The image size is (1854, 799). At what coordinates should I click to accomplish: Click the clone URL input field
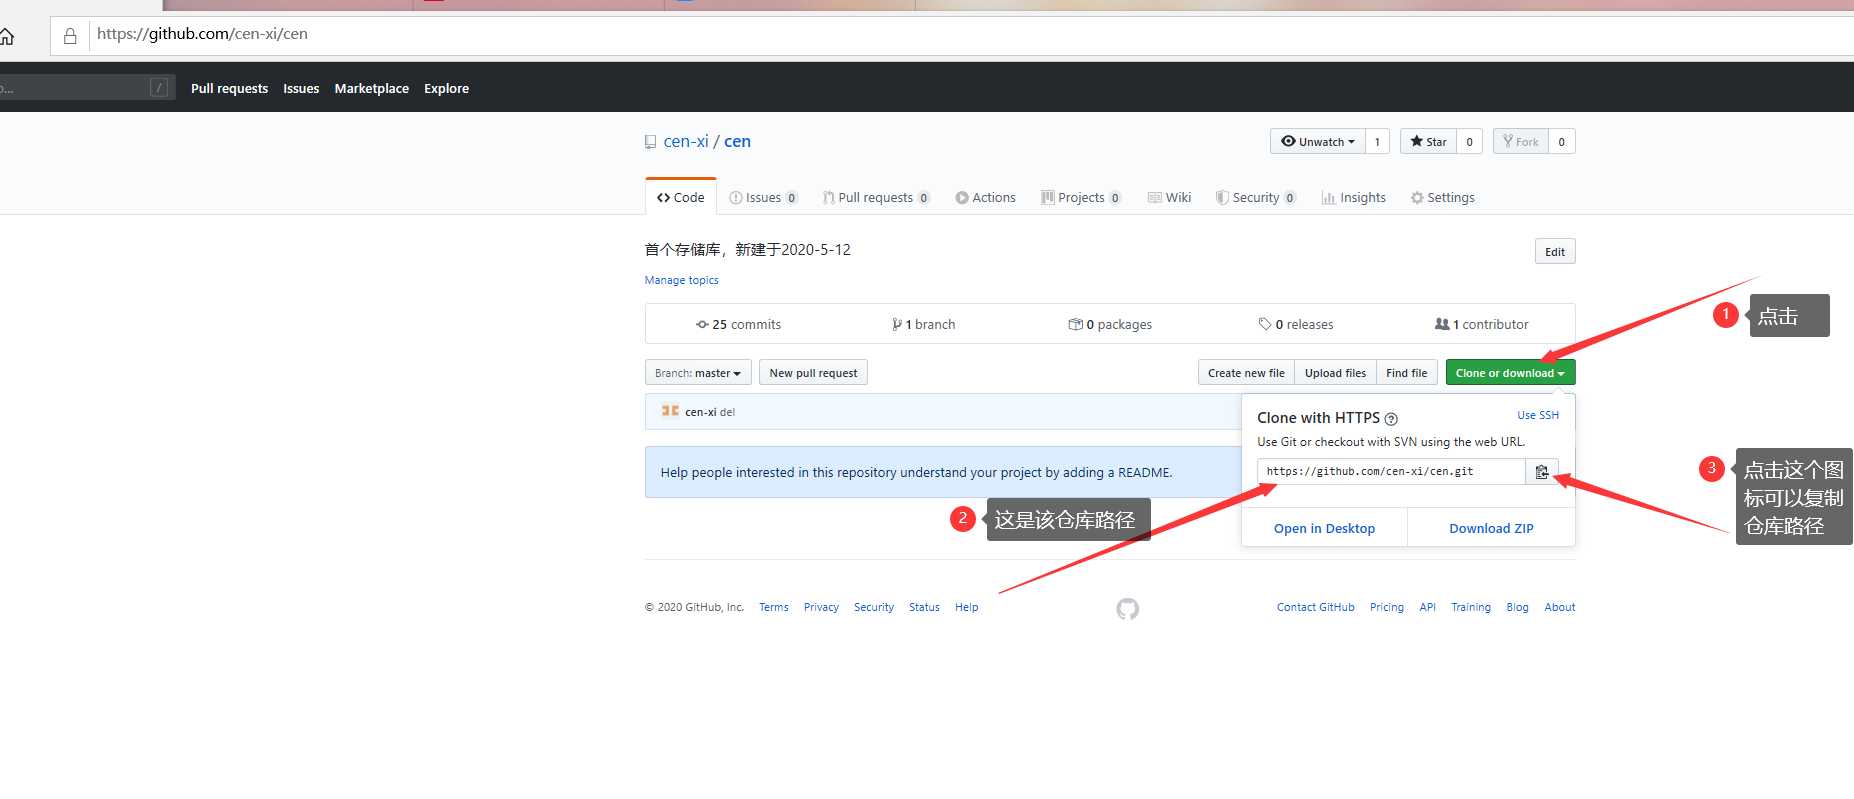tap(1391, 472)
